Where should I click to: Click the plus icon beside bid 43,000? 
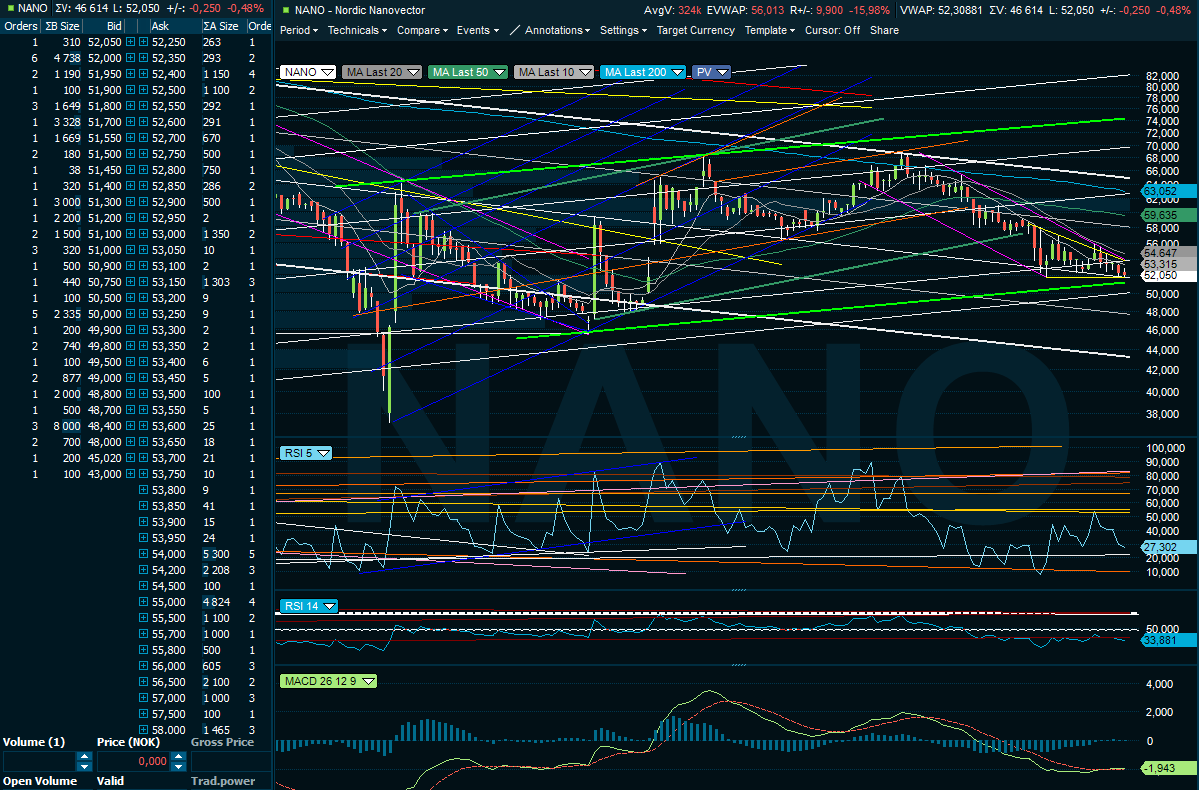click(x=131, y=474)
